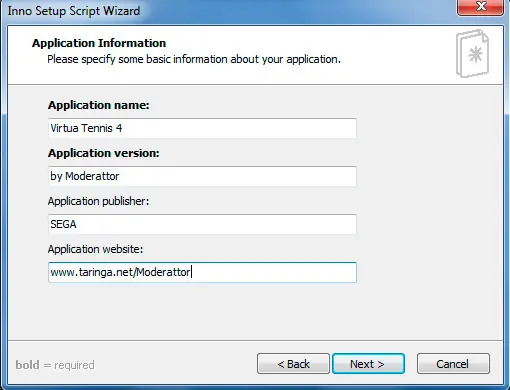Viewport: 510px width, 390px height.
Task: Click the 'Application publisher:' label
Action: tap(98, 201)
